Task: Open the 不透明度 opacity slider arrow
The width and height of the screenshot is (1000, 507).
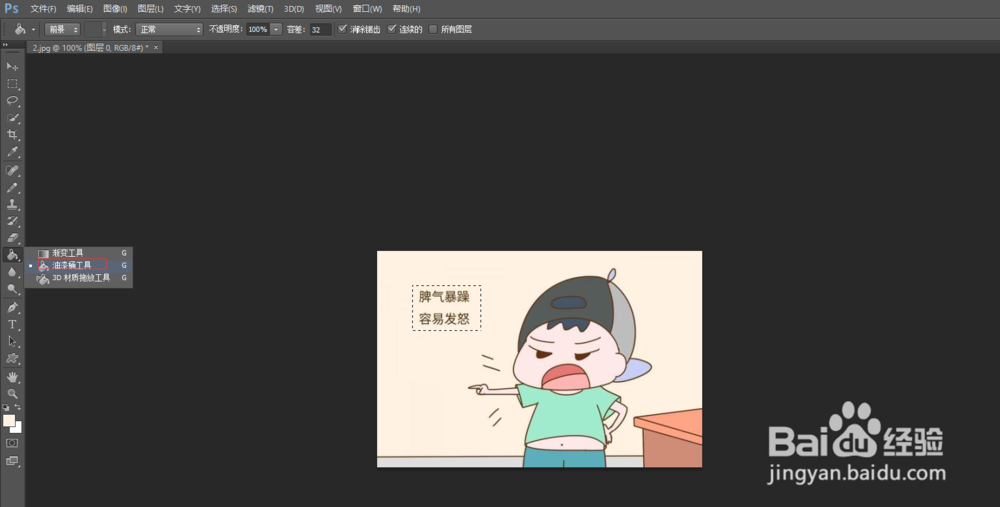Action: coord(276,29)
